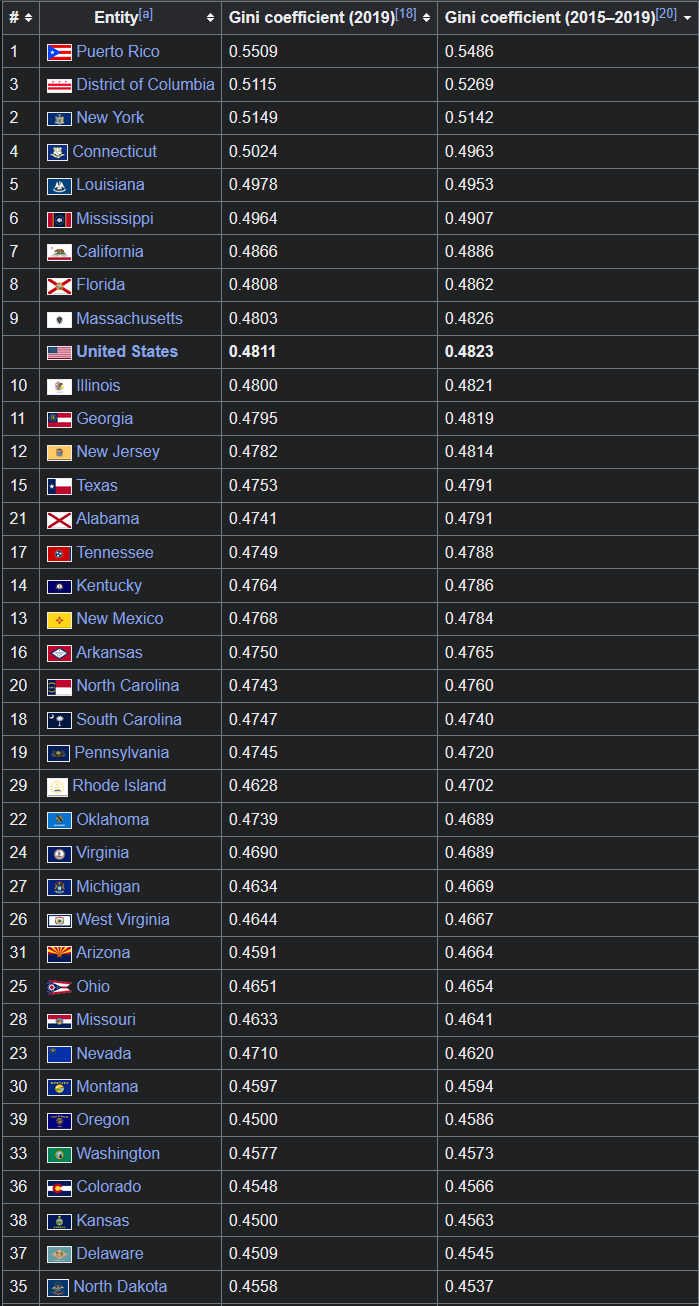Viewport: 699px width, 1306px height.
Task: Click the New Mexico flag icon
Action: [x=59, y=619]
